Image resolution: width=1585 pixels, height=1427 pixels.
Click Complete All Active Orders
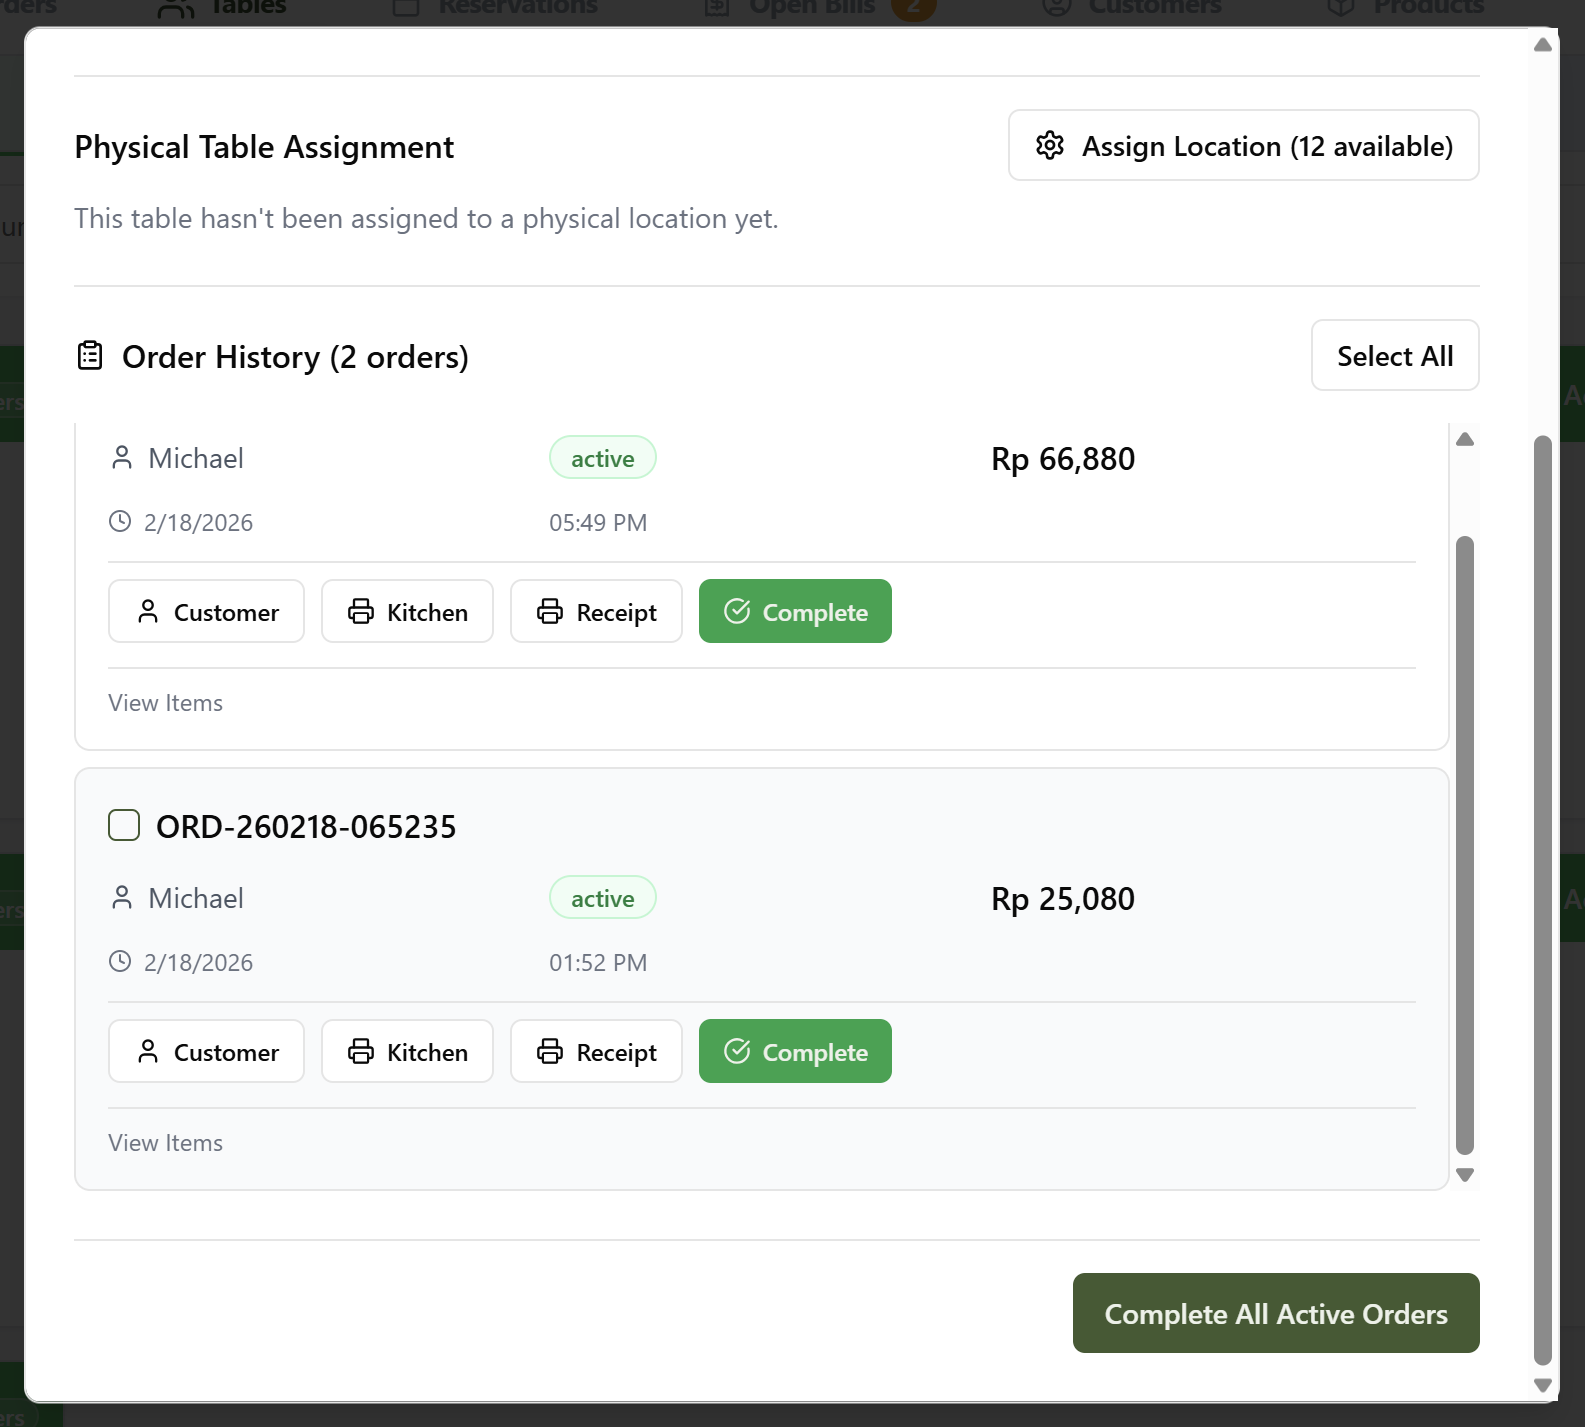pyautogui.click(x=1275, y=1313)
